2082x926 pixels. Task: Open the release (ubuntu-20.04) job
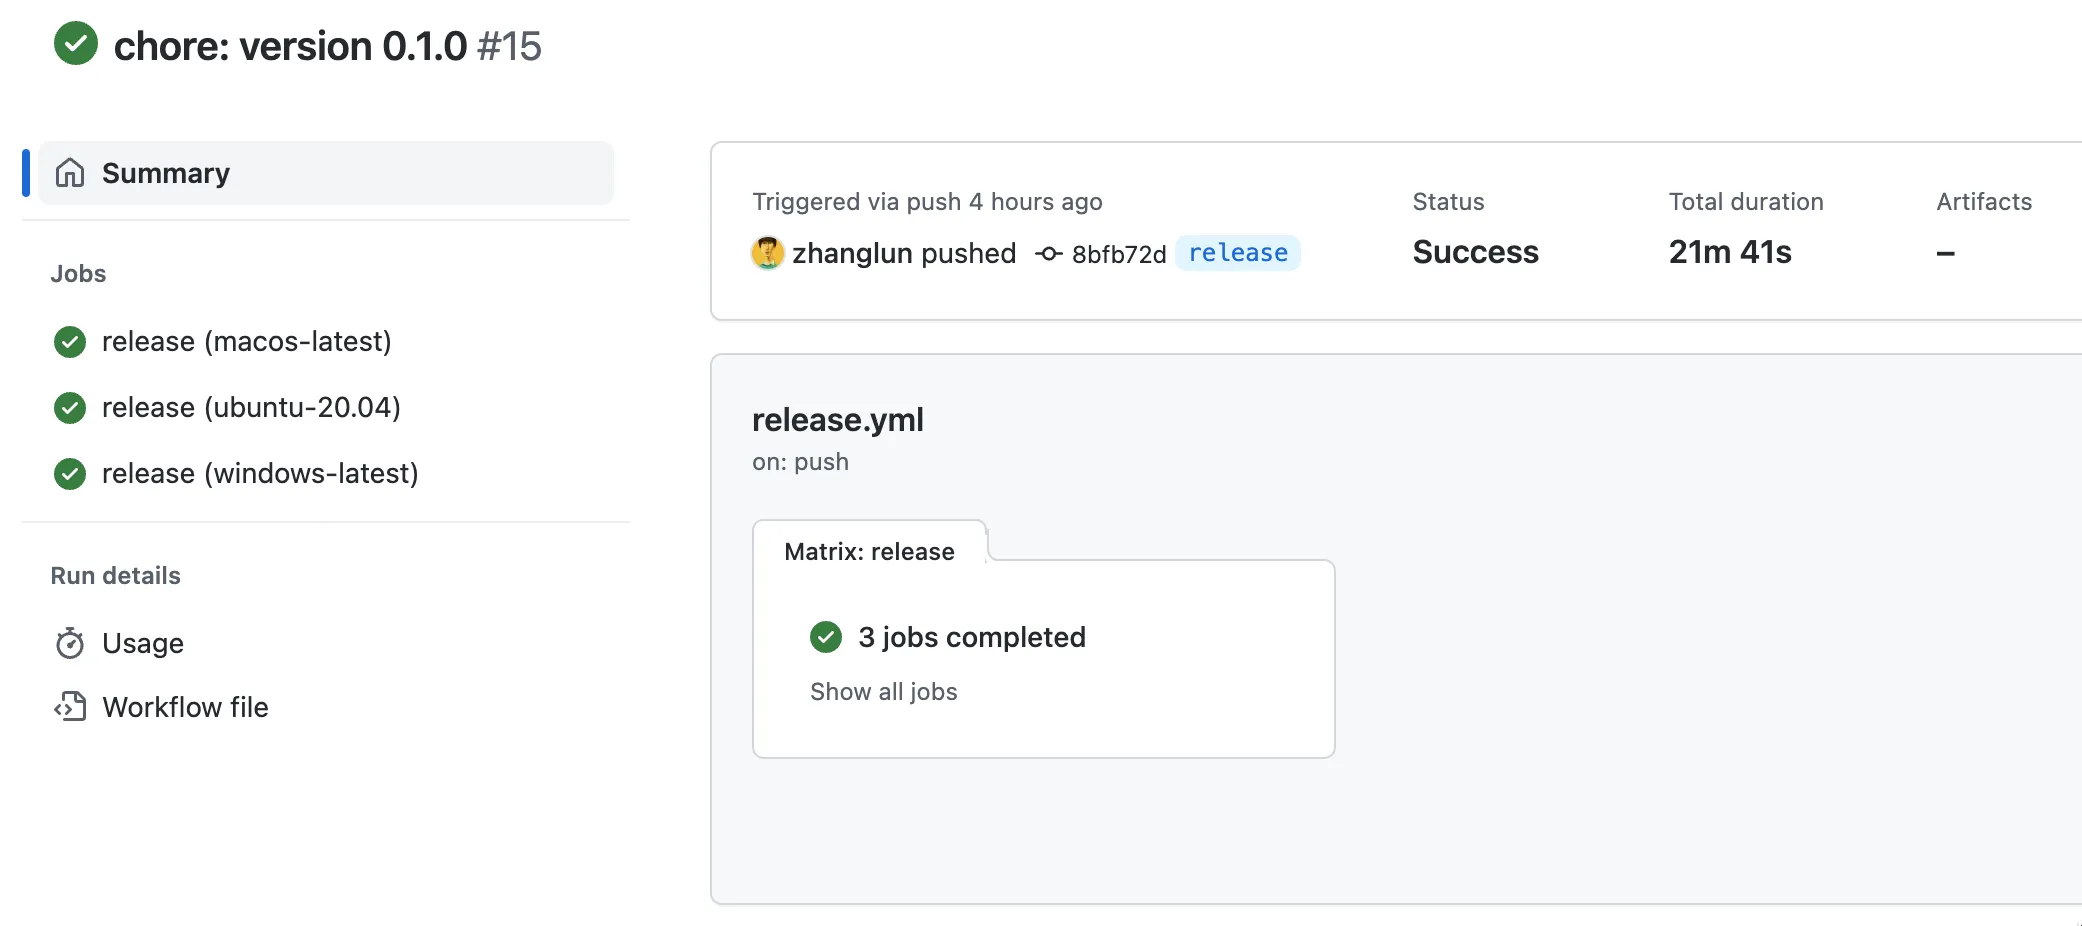tap(251, 408)
